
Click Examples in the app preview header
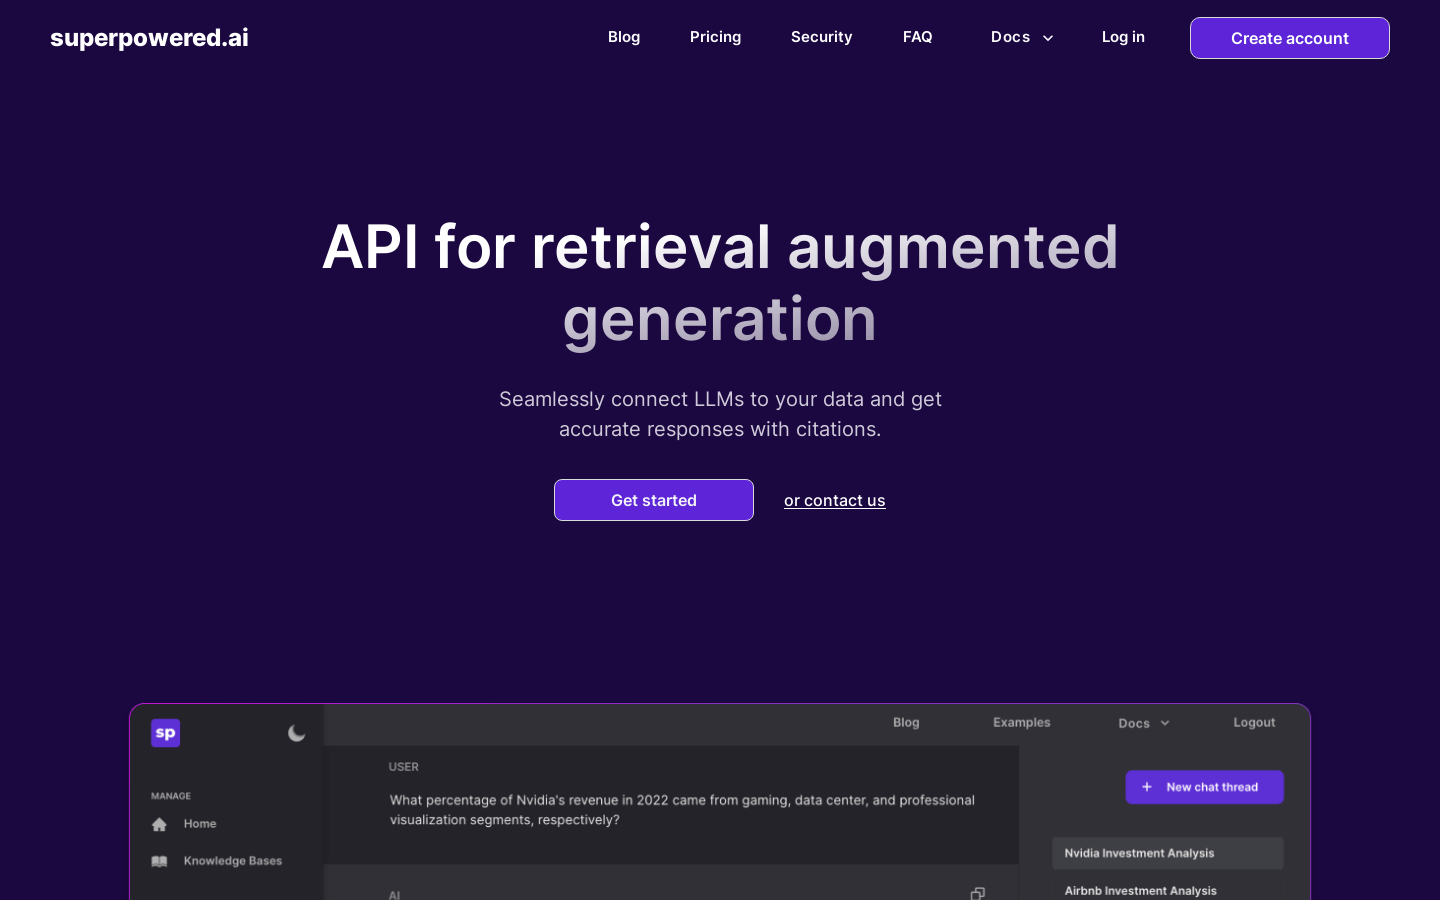(x=1021, y=722)
